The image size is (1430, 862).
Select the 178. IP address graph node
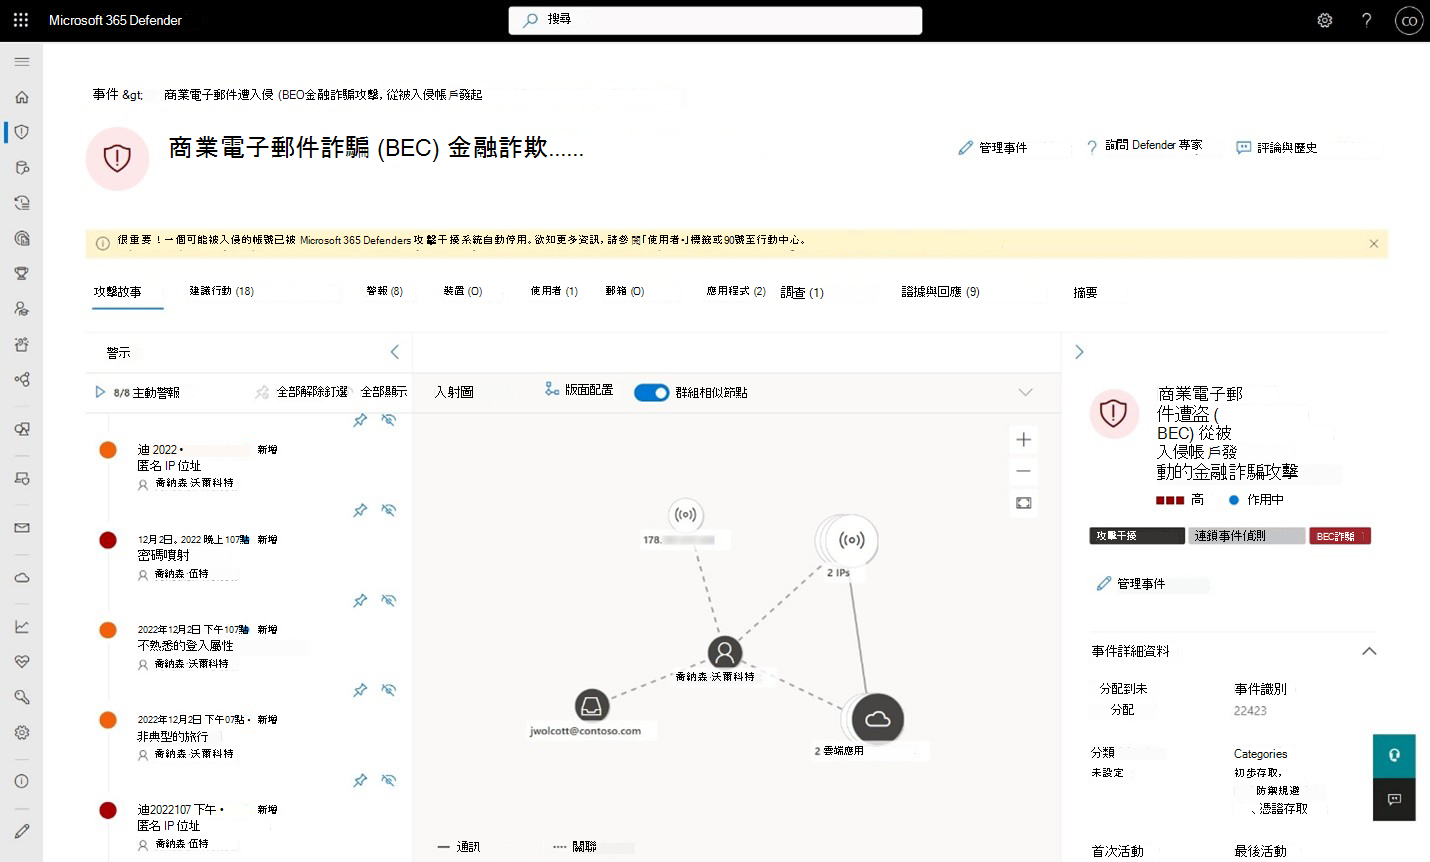[685, 515]
